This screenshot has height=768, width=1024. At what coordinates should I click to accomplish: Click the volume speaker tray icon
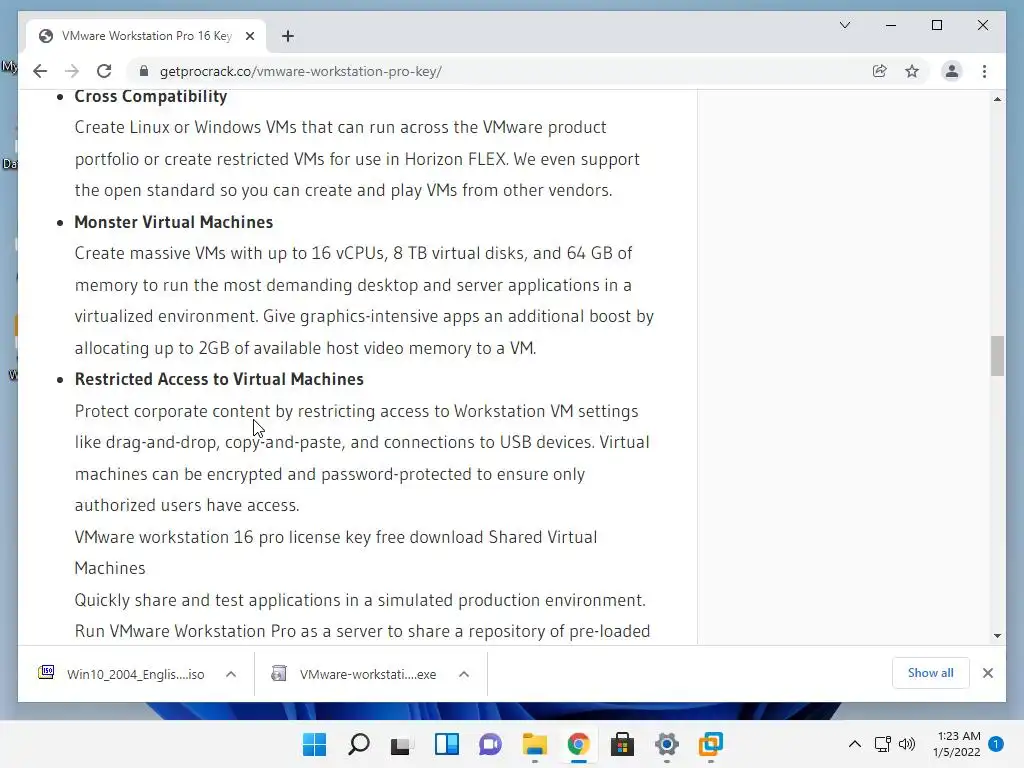pyautogui.click(x=906, y=744)
